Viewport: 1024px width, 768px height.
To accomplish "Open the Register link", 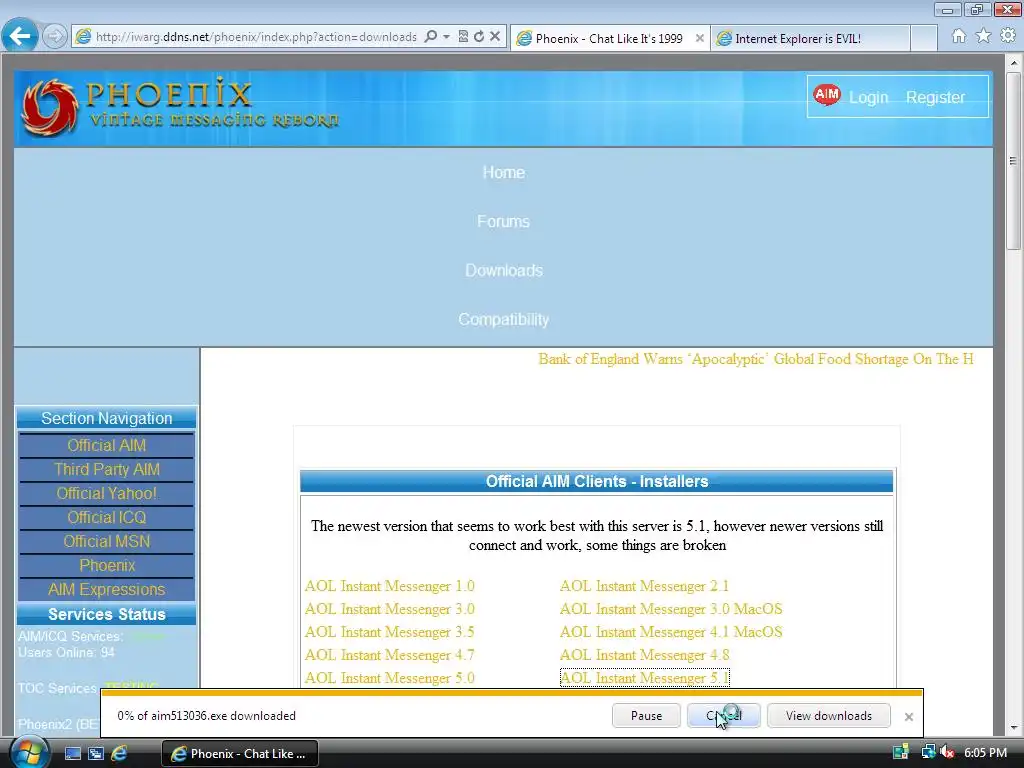I will (935, 97).
